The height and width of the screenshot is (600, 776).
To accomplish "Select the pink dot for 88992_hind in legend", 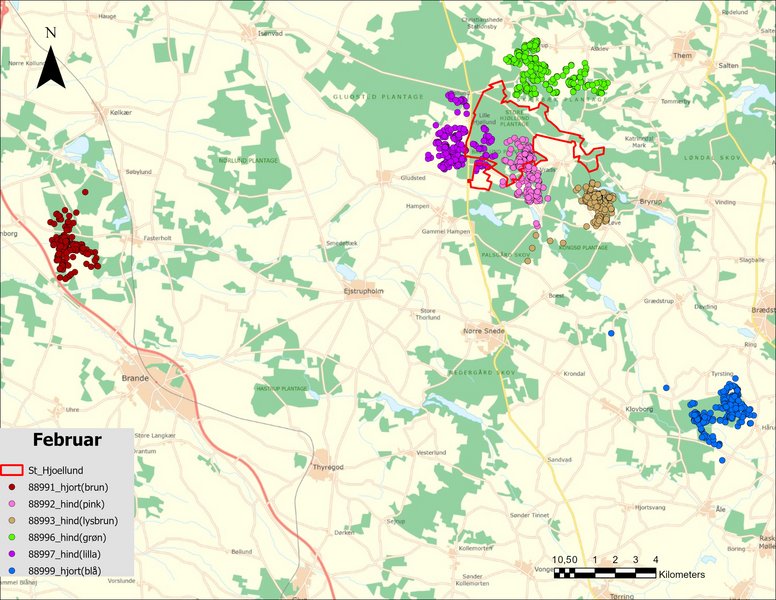I will (x=12, y=503).
